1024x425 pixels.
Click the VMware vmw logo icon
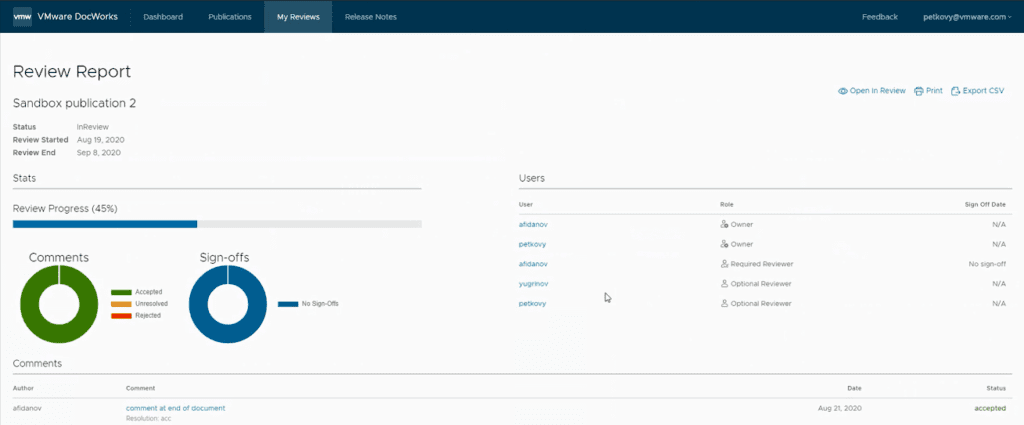coord(22,17)
